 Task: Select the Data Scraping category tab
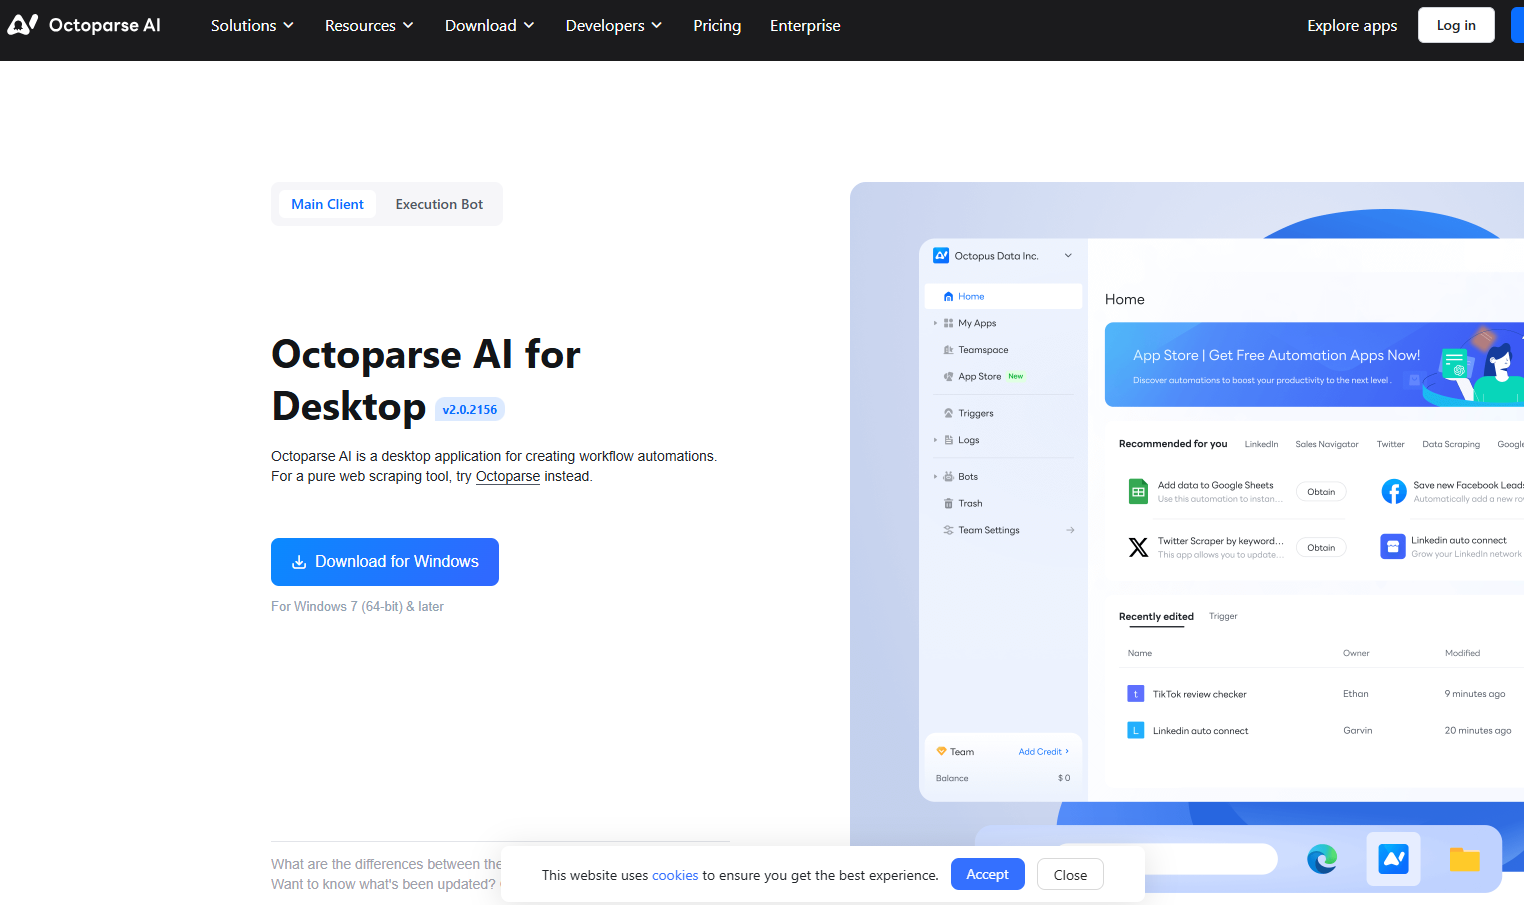click(x=1451, y=444)
